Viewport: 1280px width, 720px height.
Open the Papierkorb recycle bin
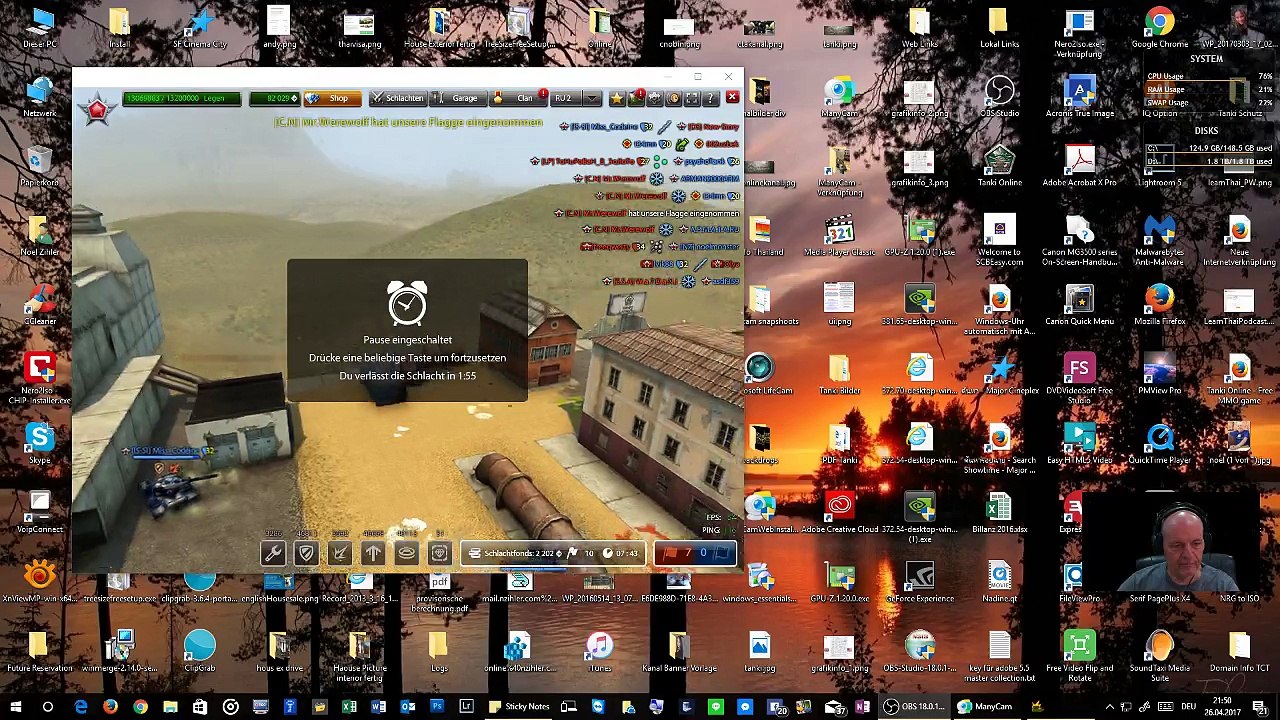[40, 167]
